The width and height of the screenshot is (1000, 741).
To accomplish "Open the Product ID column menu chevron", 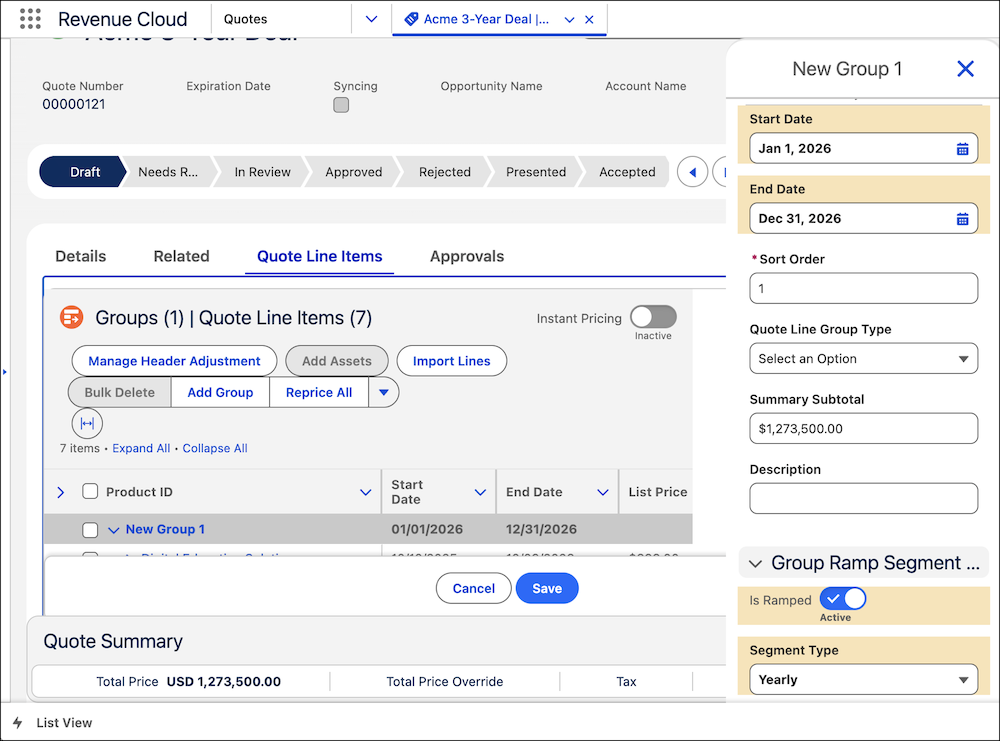I will [x=365, y=492].
